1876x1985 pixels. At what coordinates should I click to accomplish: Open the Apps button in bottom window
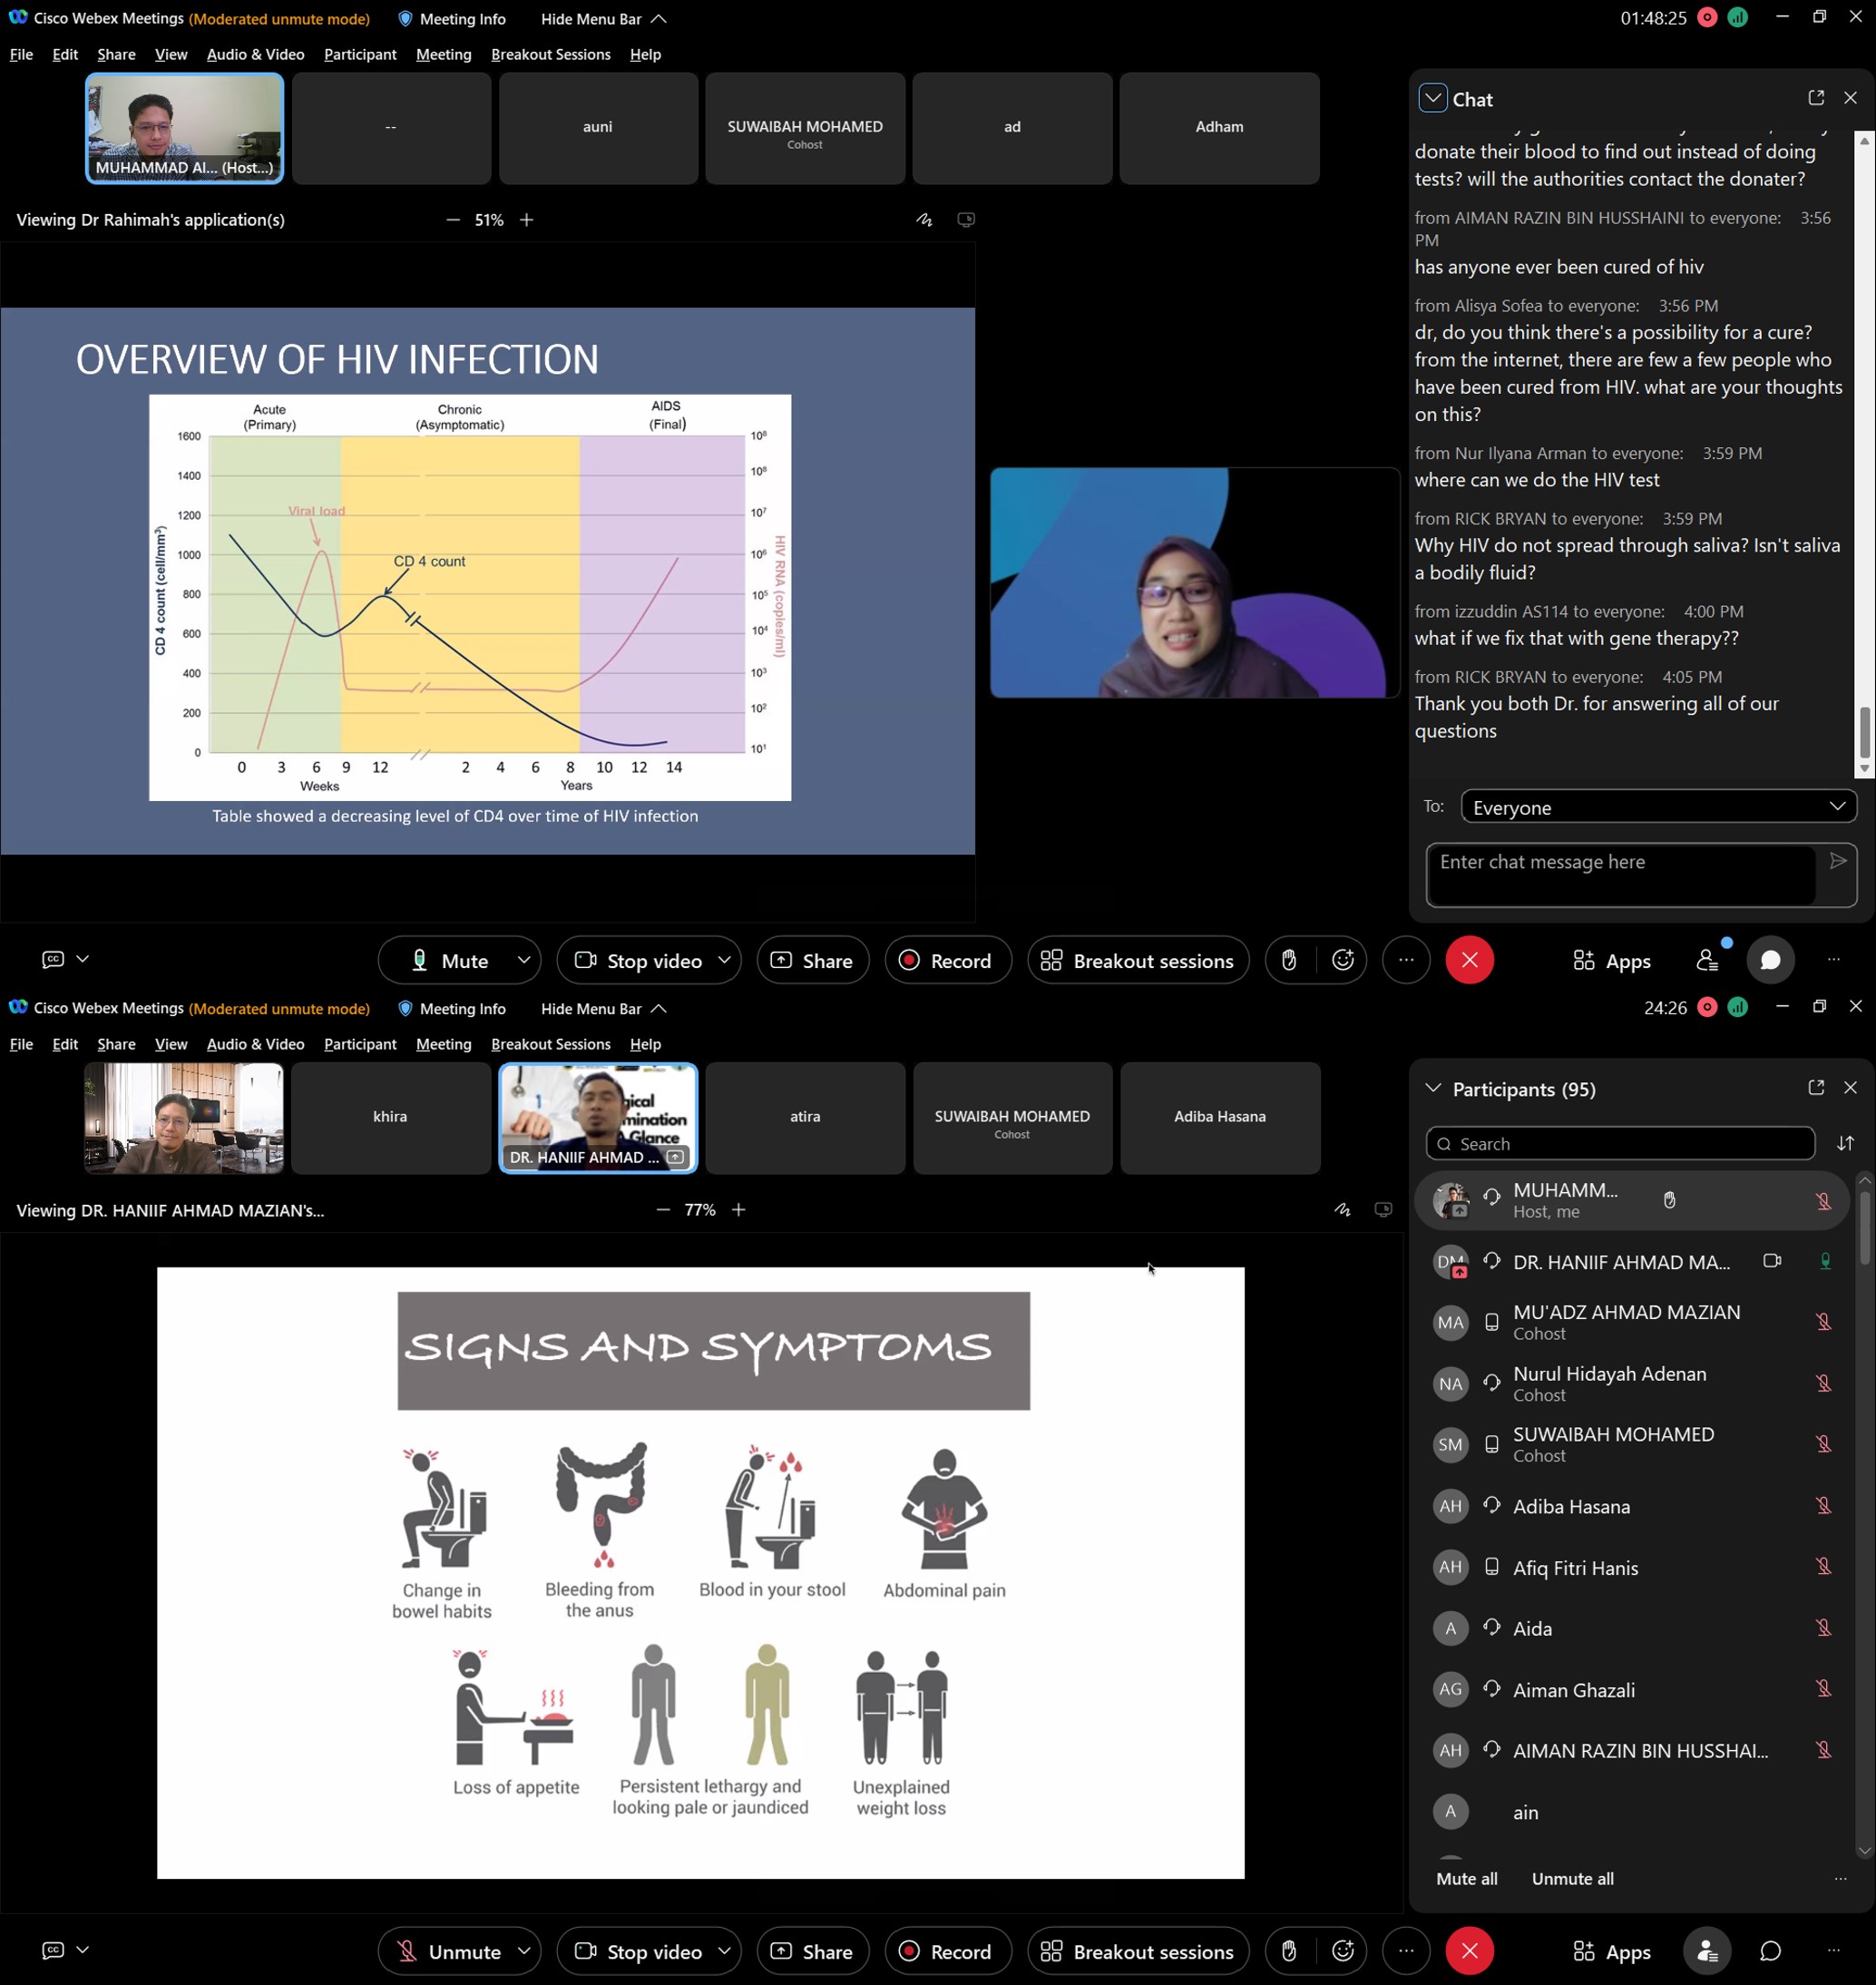pos(1611,1951)
